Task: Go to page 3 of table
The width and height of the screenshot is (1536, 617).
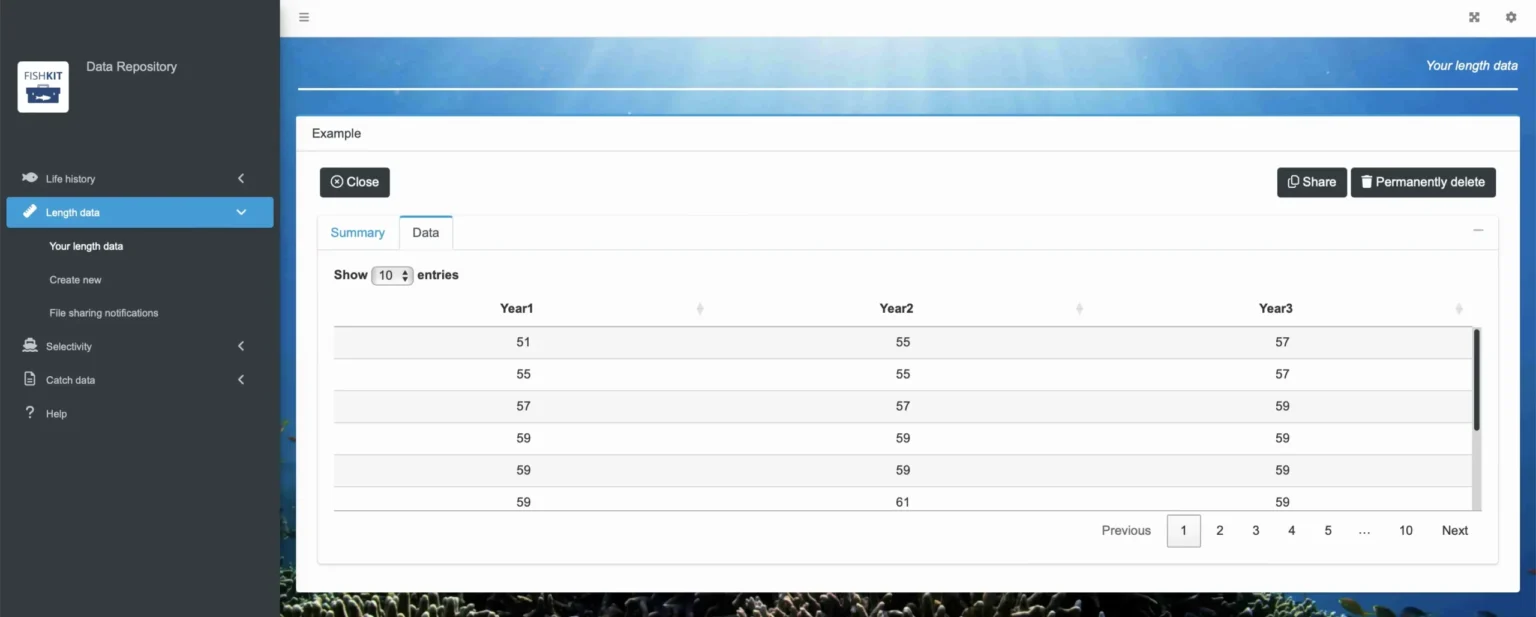Action: 1256,531
